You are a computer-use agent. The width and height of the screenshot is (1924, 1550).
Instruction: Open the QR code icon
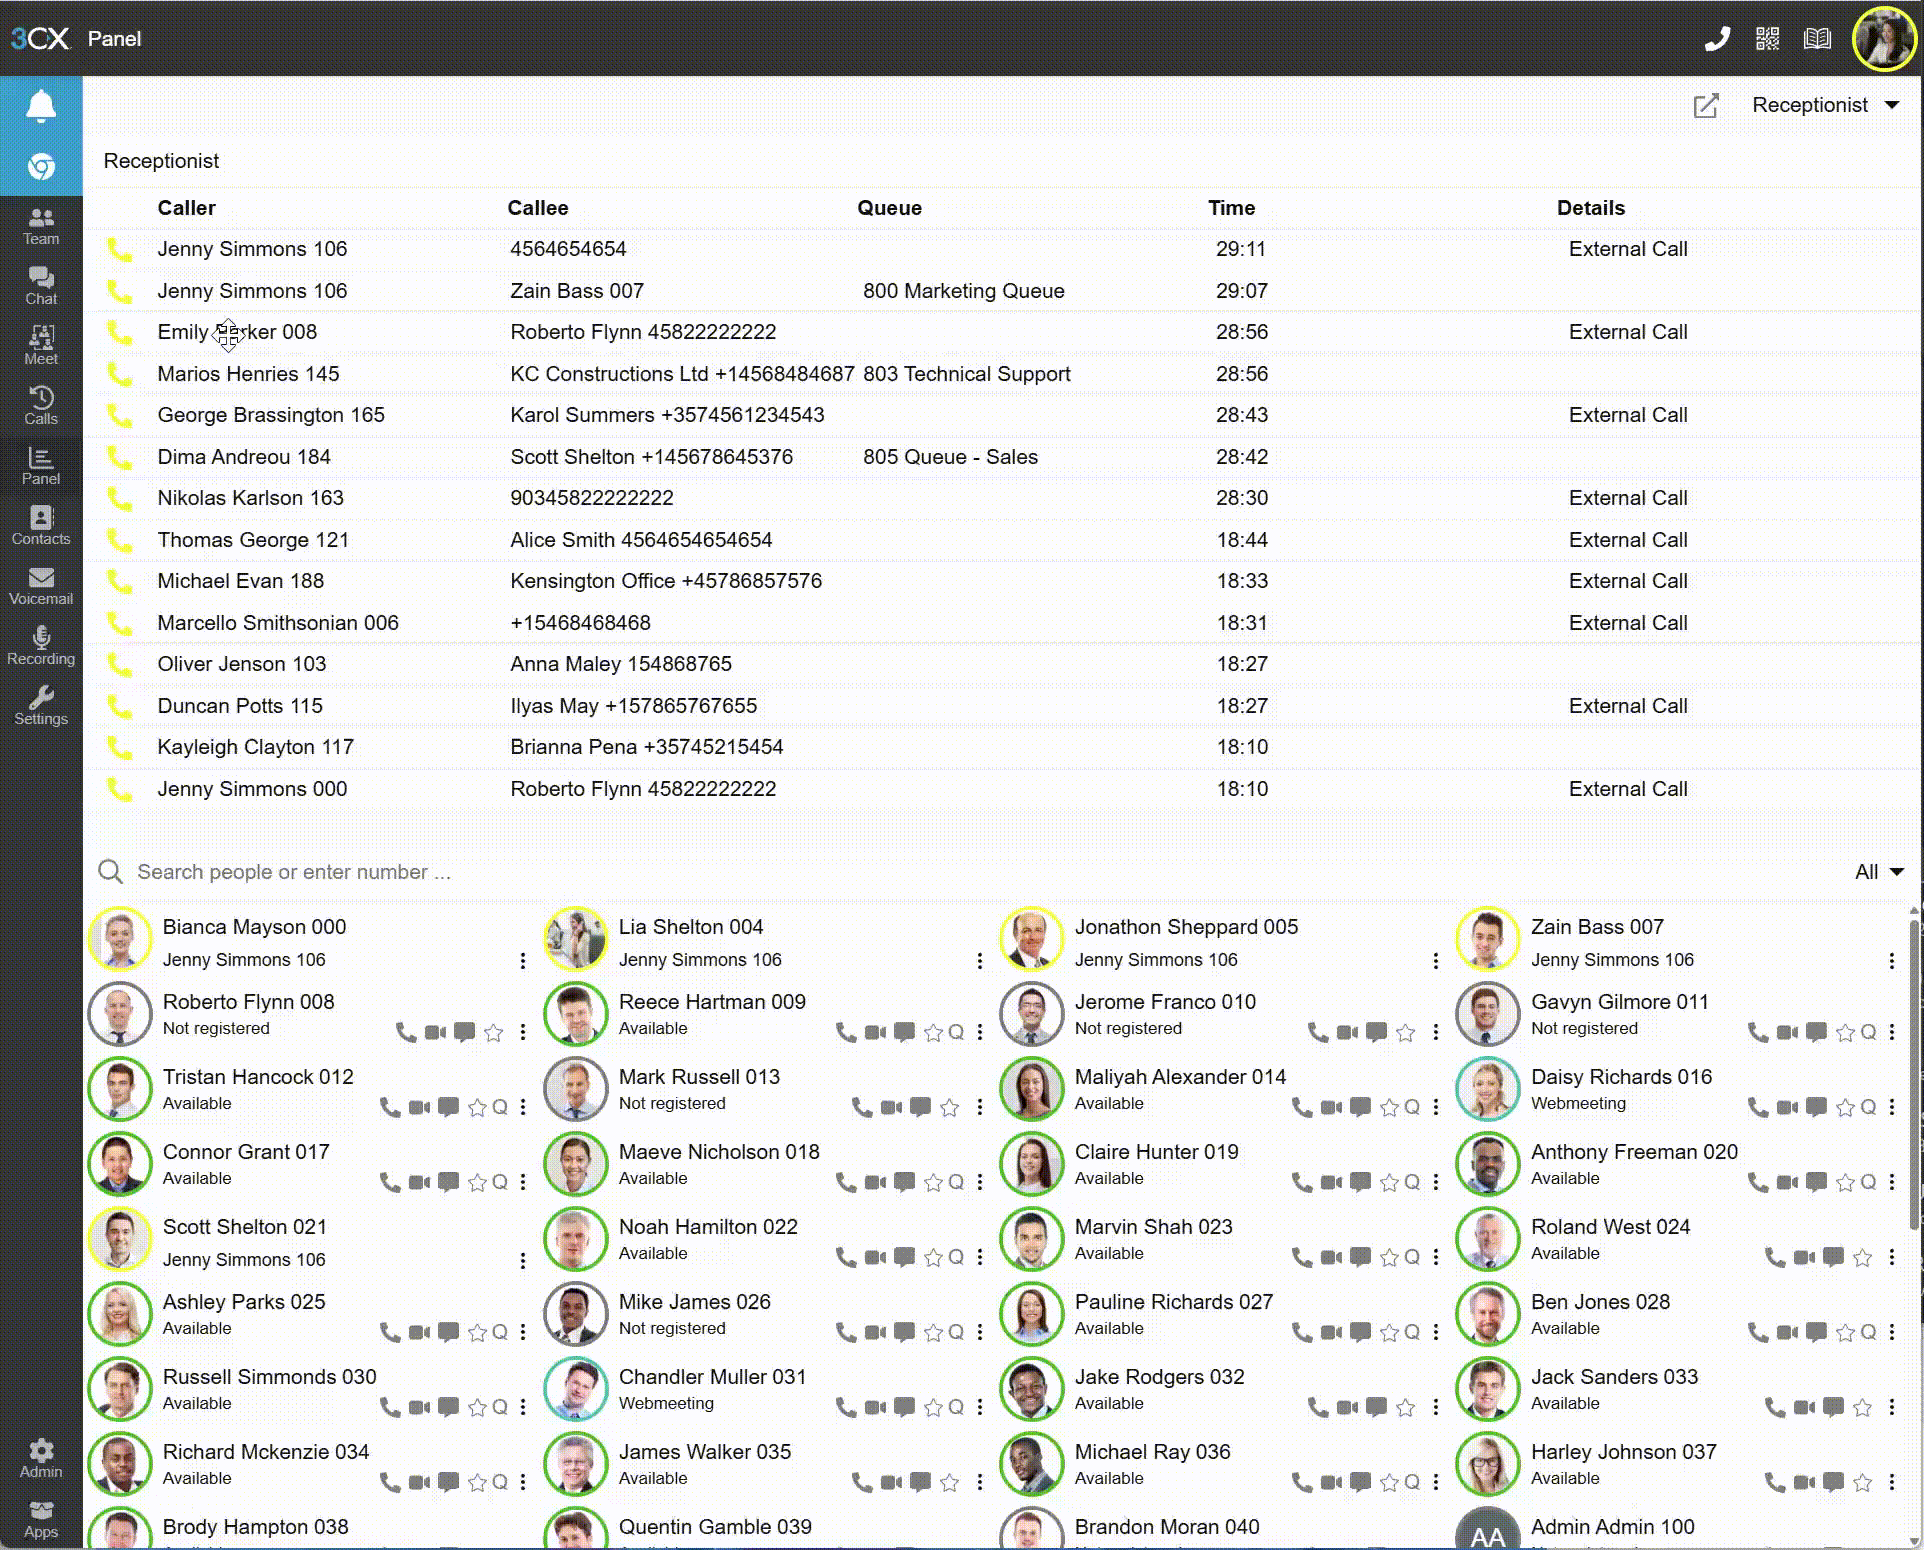tap(1767, 39)
